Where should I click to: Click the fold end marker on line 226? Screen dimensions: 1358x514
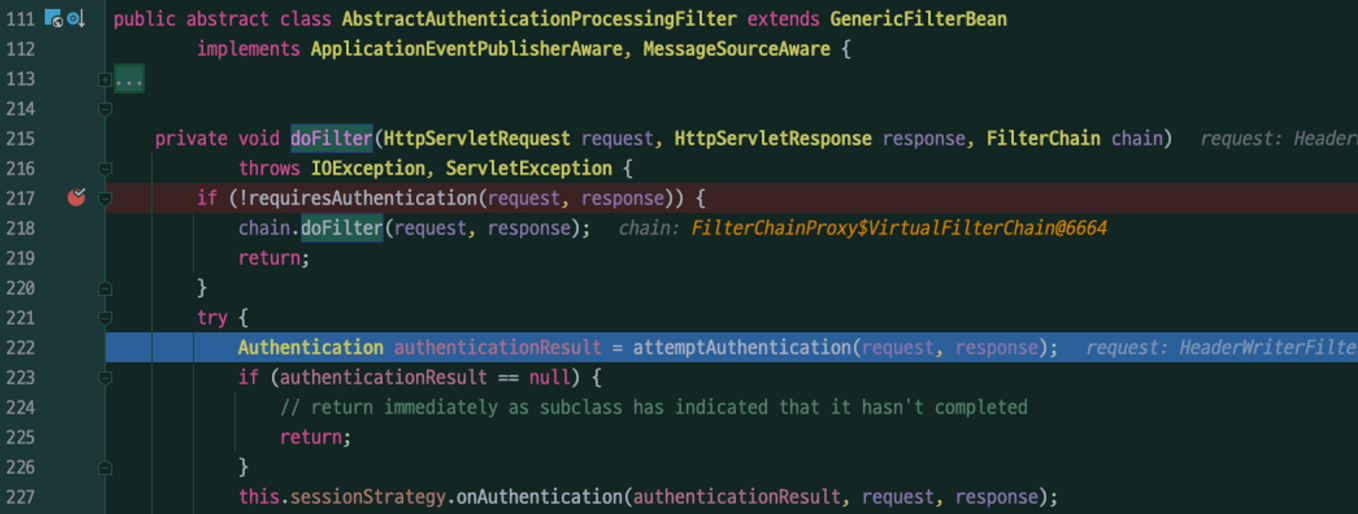pos(105,467)
